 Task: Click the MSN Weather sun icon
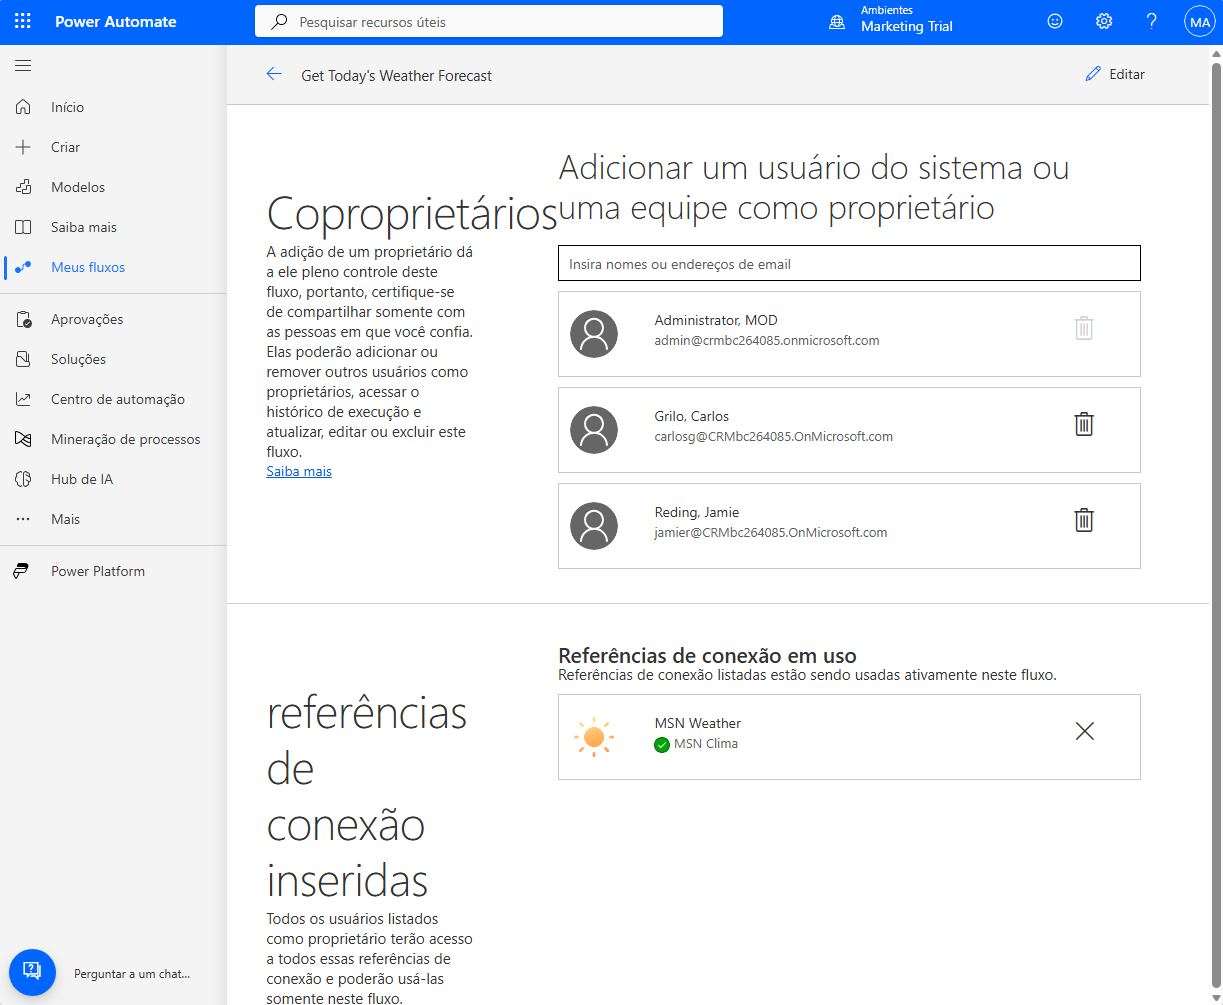coord(594,737)
